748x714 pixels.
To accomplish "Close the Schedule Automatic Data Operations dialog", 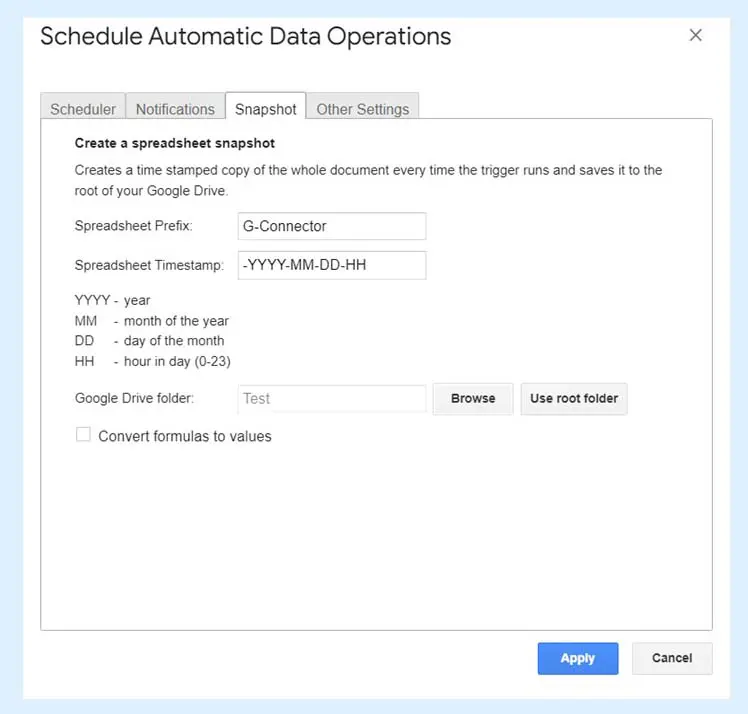I will (696, 36).
